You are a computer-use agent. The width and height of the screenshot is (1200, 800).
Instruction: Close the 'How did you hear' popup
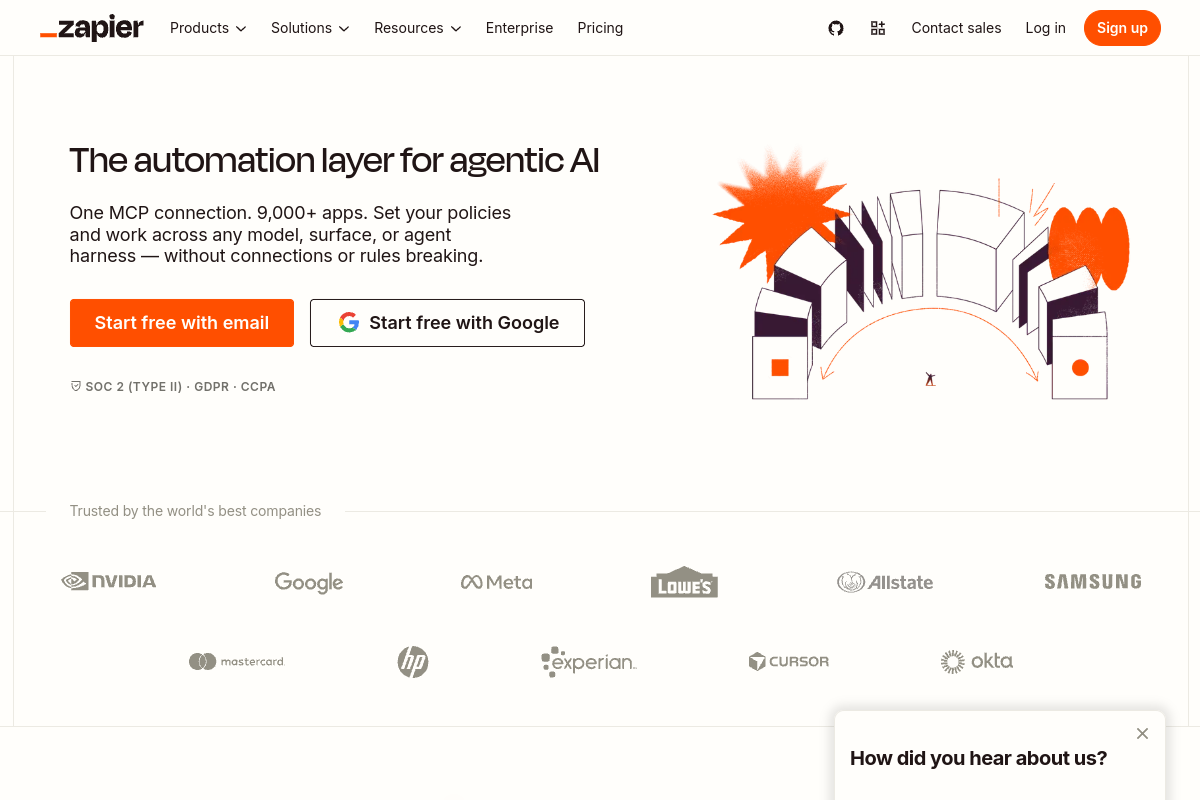[1142, 733]
